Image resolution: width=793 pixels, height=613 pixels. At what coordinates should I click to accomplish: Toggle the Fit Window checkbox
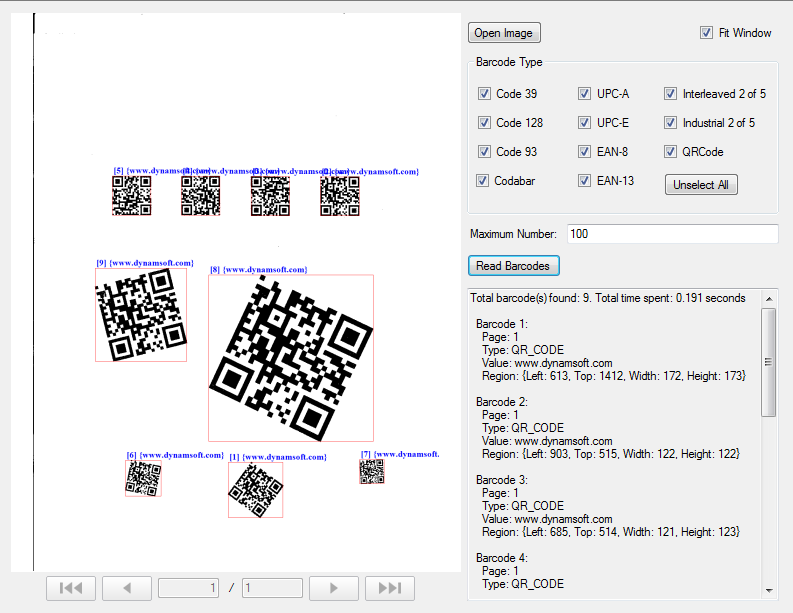707,33
